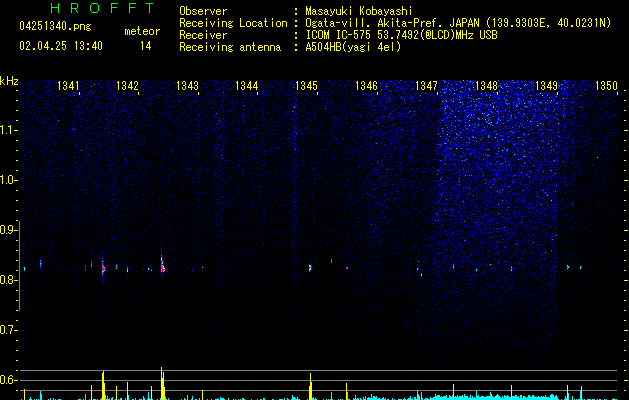Click the strongest meteor echo after 1342
The image size is (629, 400).
[162, 266]
